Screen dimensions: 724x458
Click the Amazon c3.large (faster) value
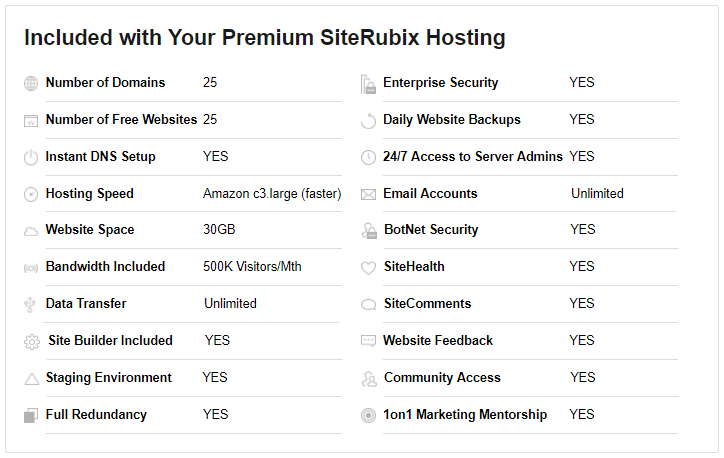pos(272,193)
